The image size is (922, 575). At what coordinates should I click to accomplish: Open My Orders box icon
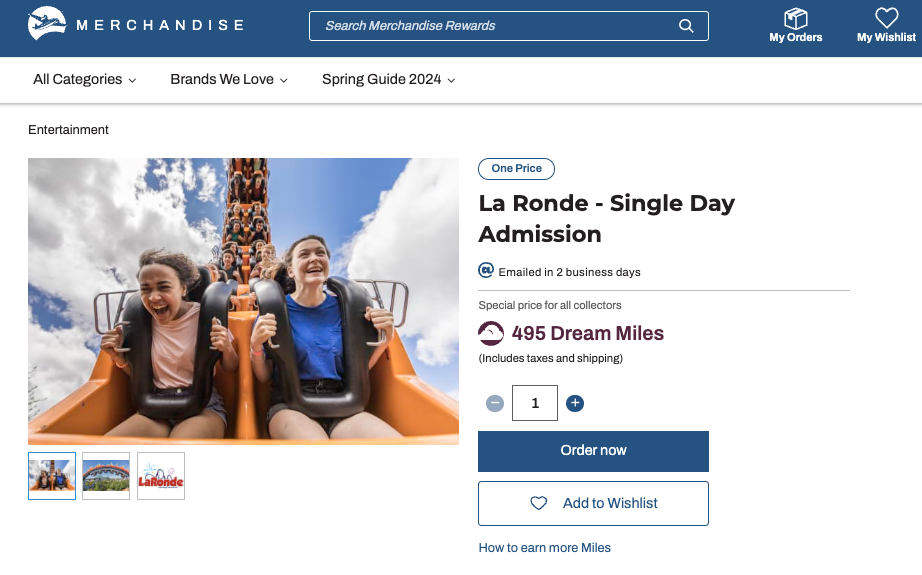[796, 19]
